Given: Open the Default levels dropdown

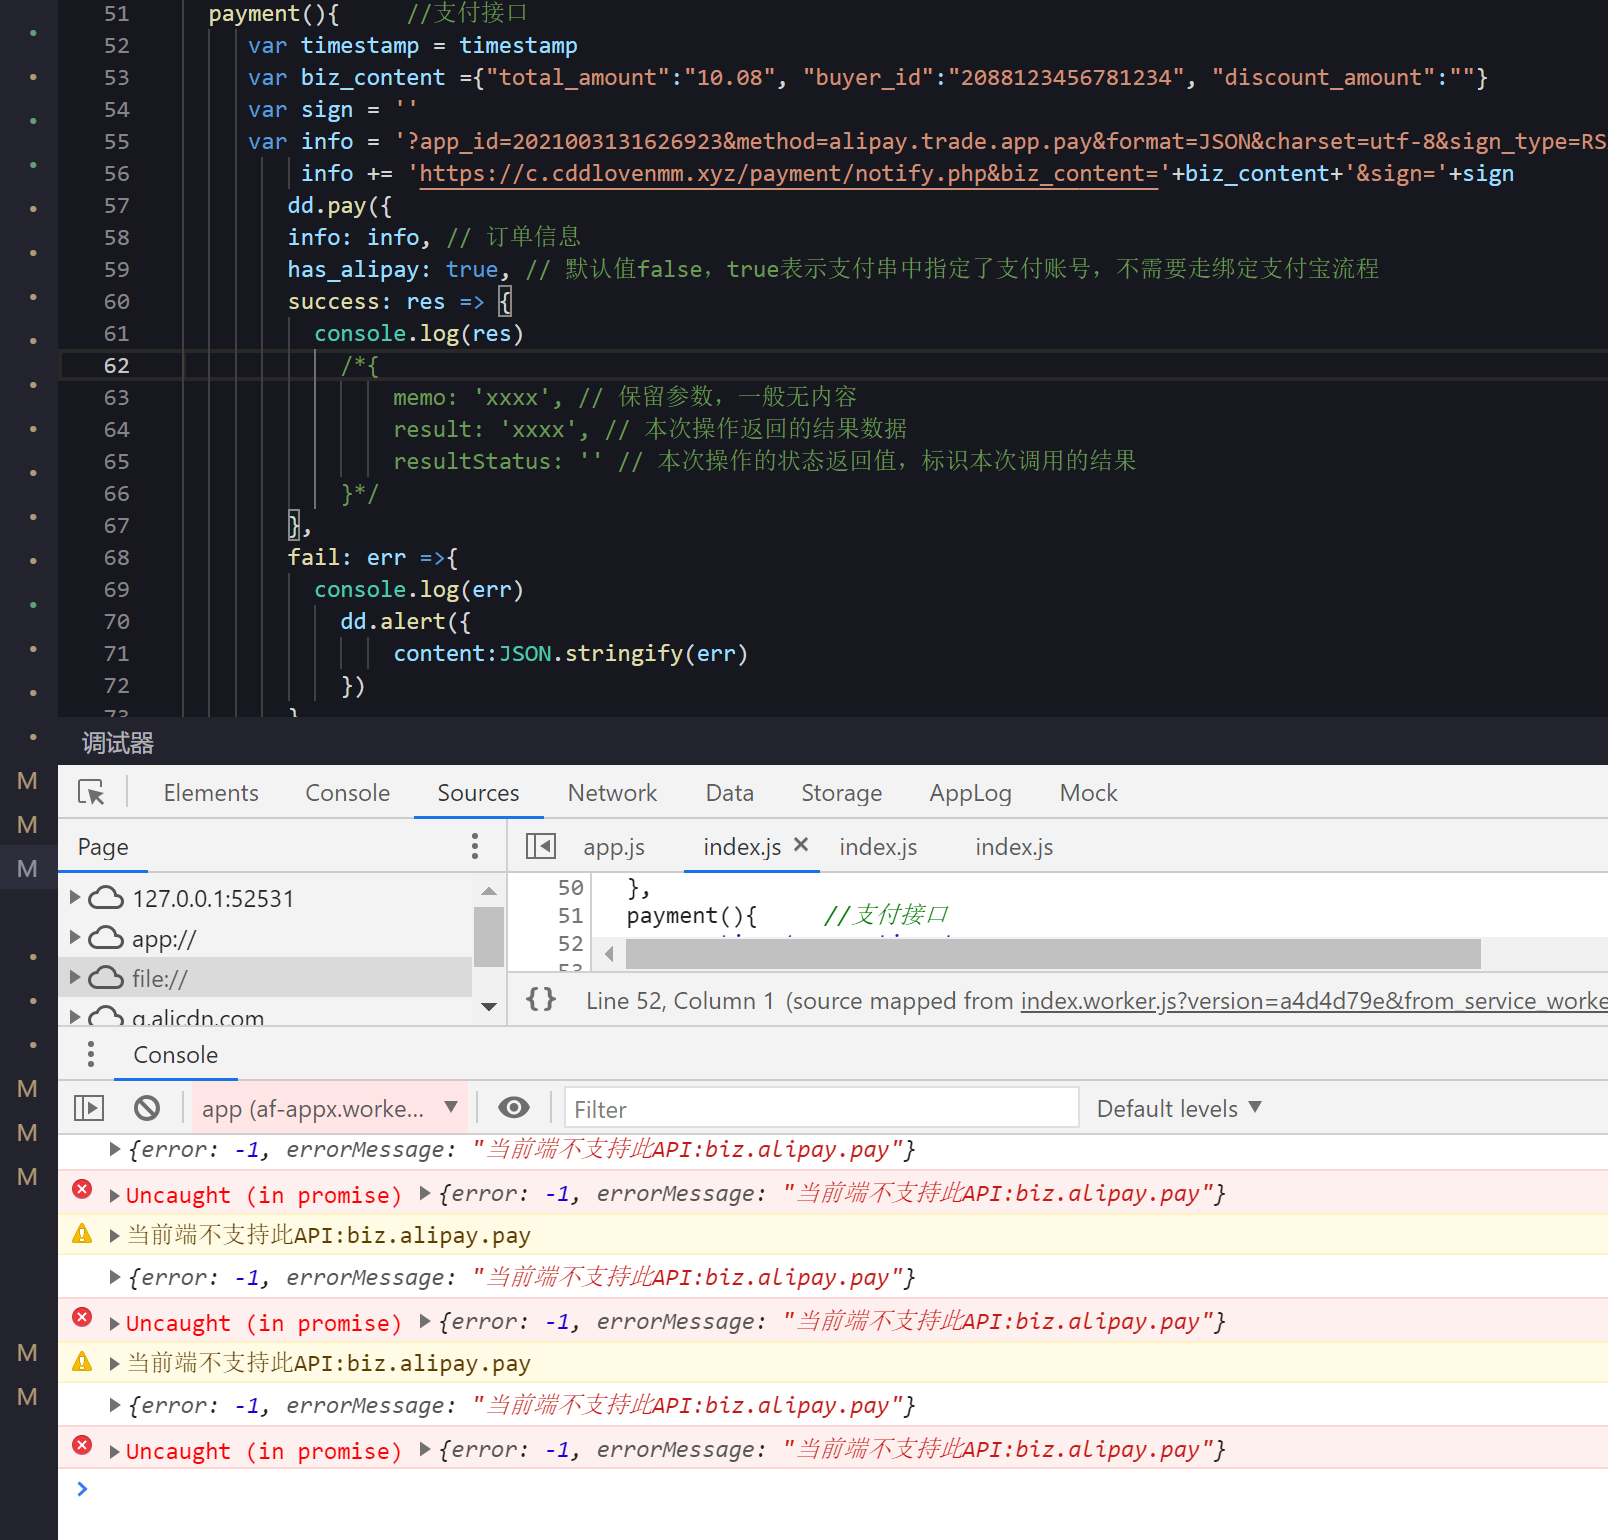Looking at the screenshot, I should click(x=1180, y=1108).
